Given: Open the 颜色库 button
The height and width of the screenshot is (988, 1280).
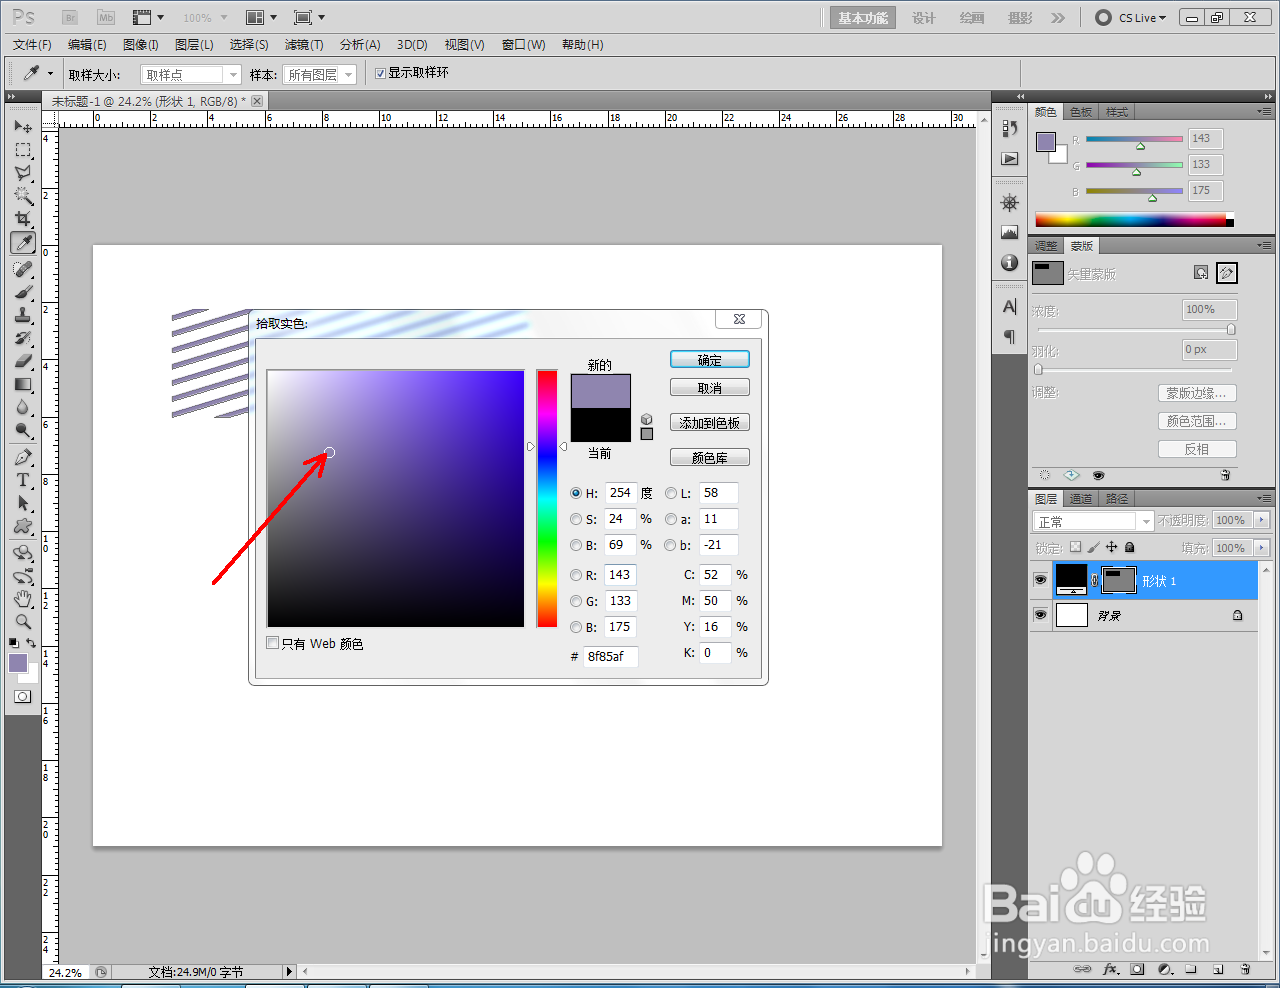Looking at the screenshot, I should pos(710,458).
